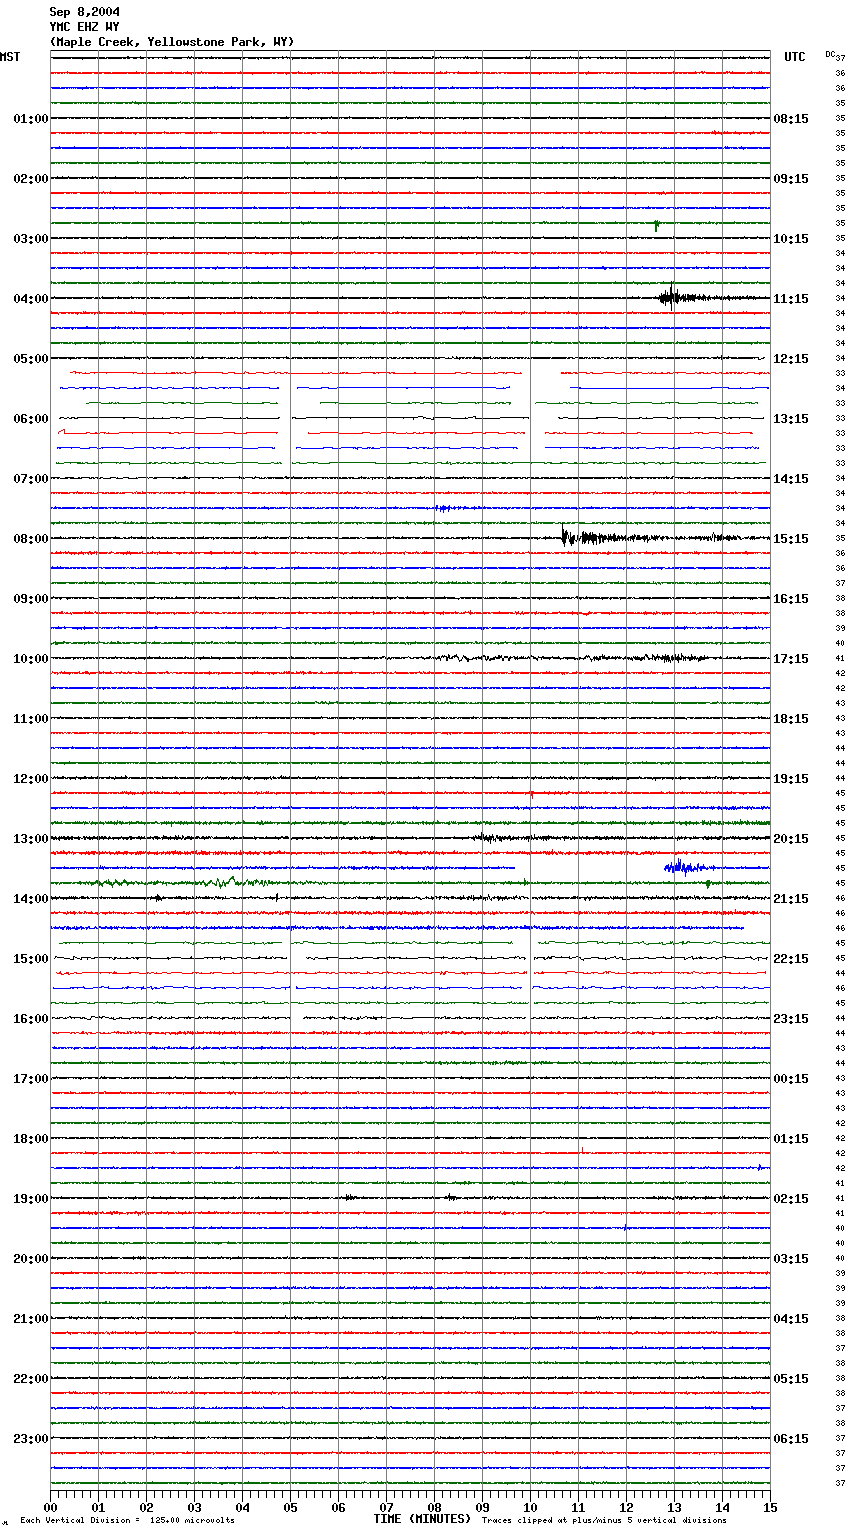Image resolution: width=850 pixels, height=1534 pixels.
Task: Click the '17:15' UTC time label
Action: [x=791, y=659]
